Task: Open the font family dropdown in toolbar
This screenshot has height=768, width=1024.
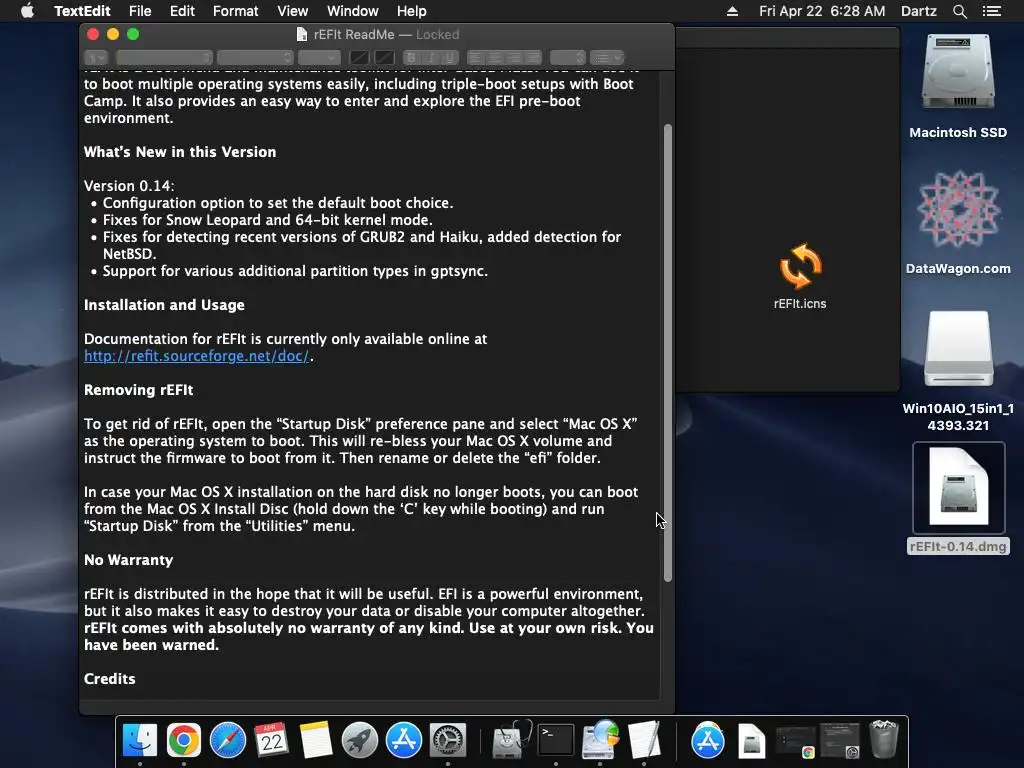Action: pyautogui.click(x=164, y=57)
